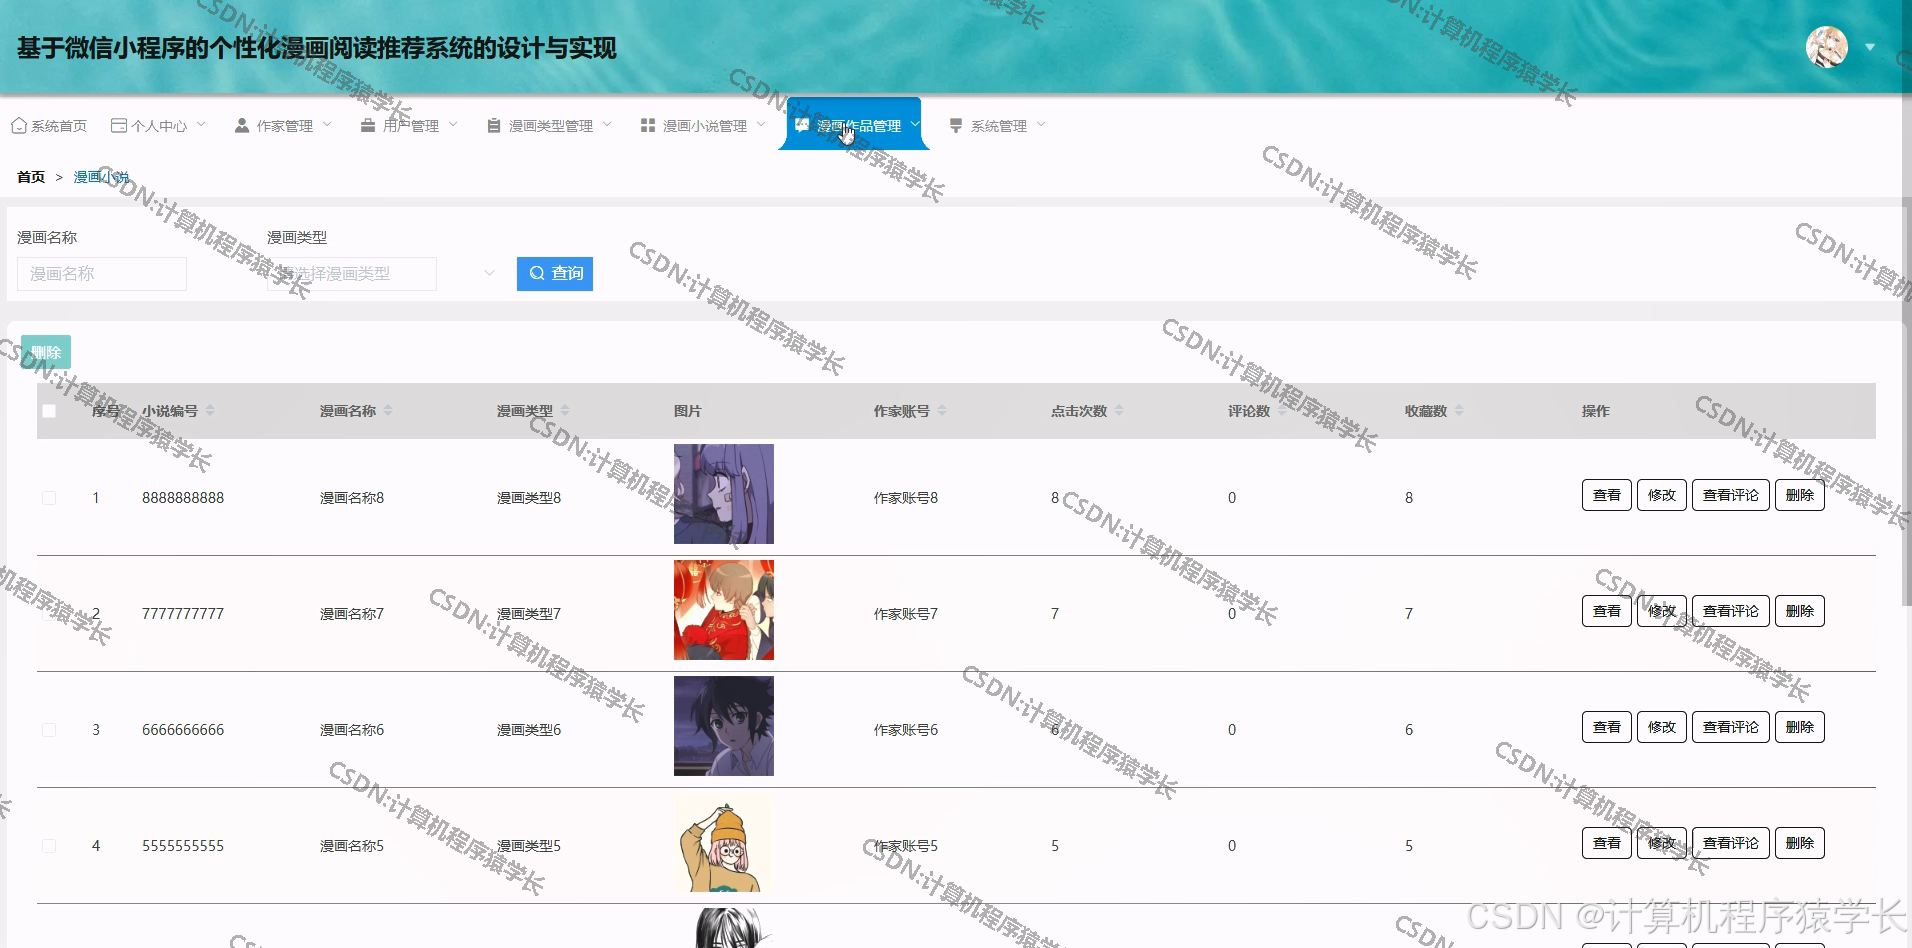Click the 漫画类型5 cell
The image size is (1912, 948).
click(x=529, y=846)
